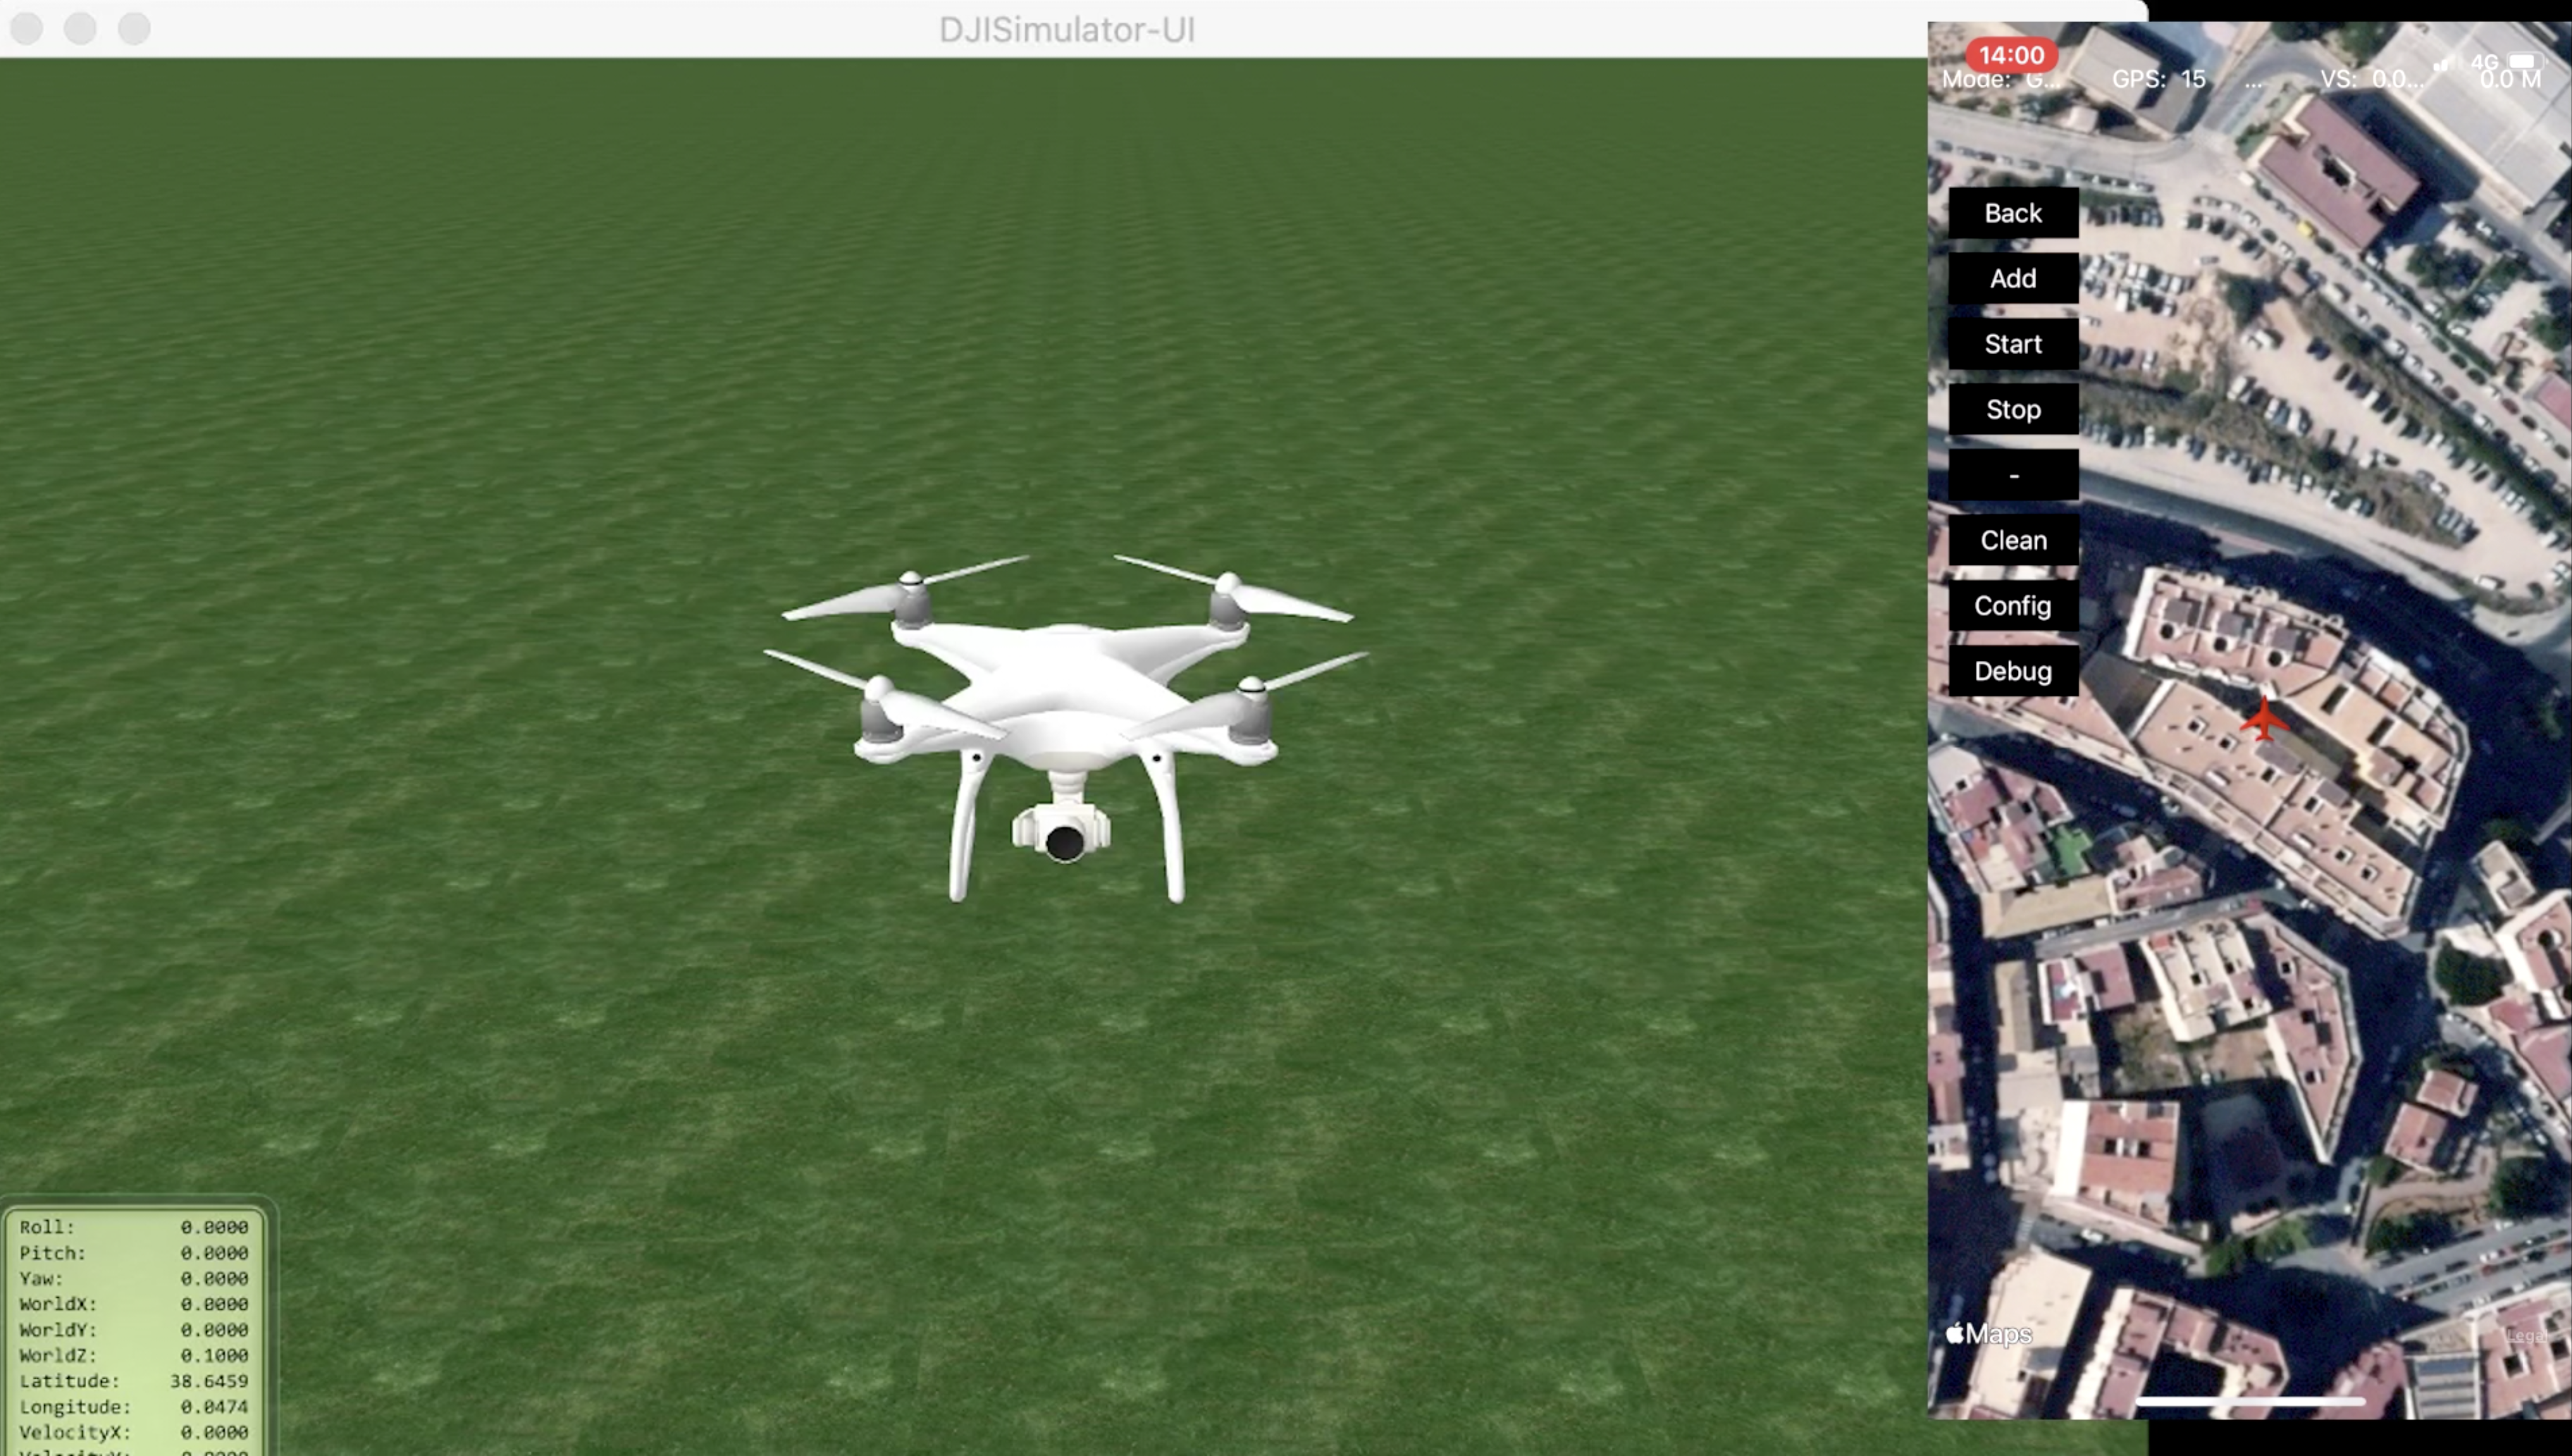
Task: Toggle the Roll orientation data display
Action: 132,1226
